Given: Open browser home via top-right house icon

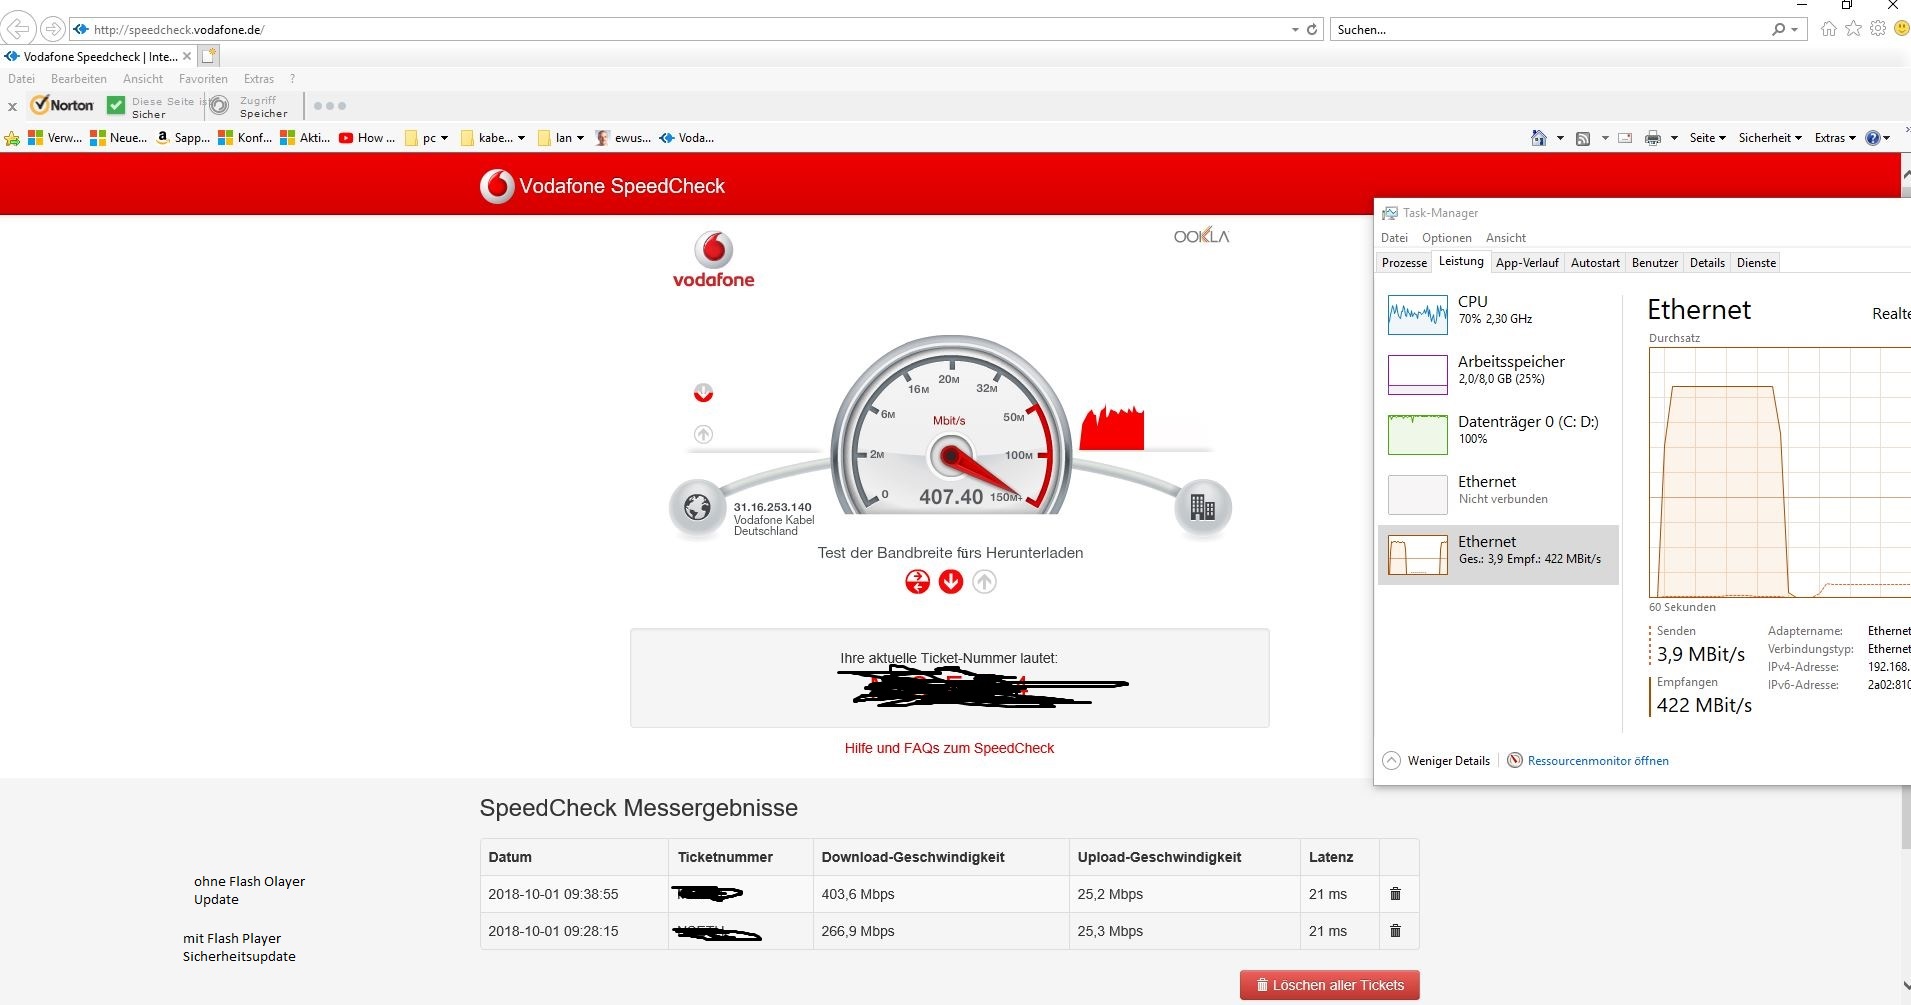Looking at the screenshot, I should [1829, 29].
